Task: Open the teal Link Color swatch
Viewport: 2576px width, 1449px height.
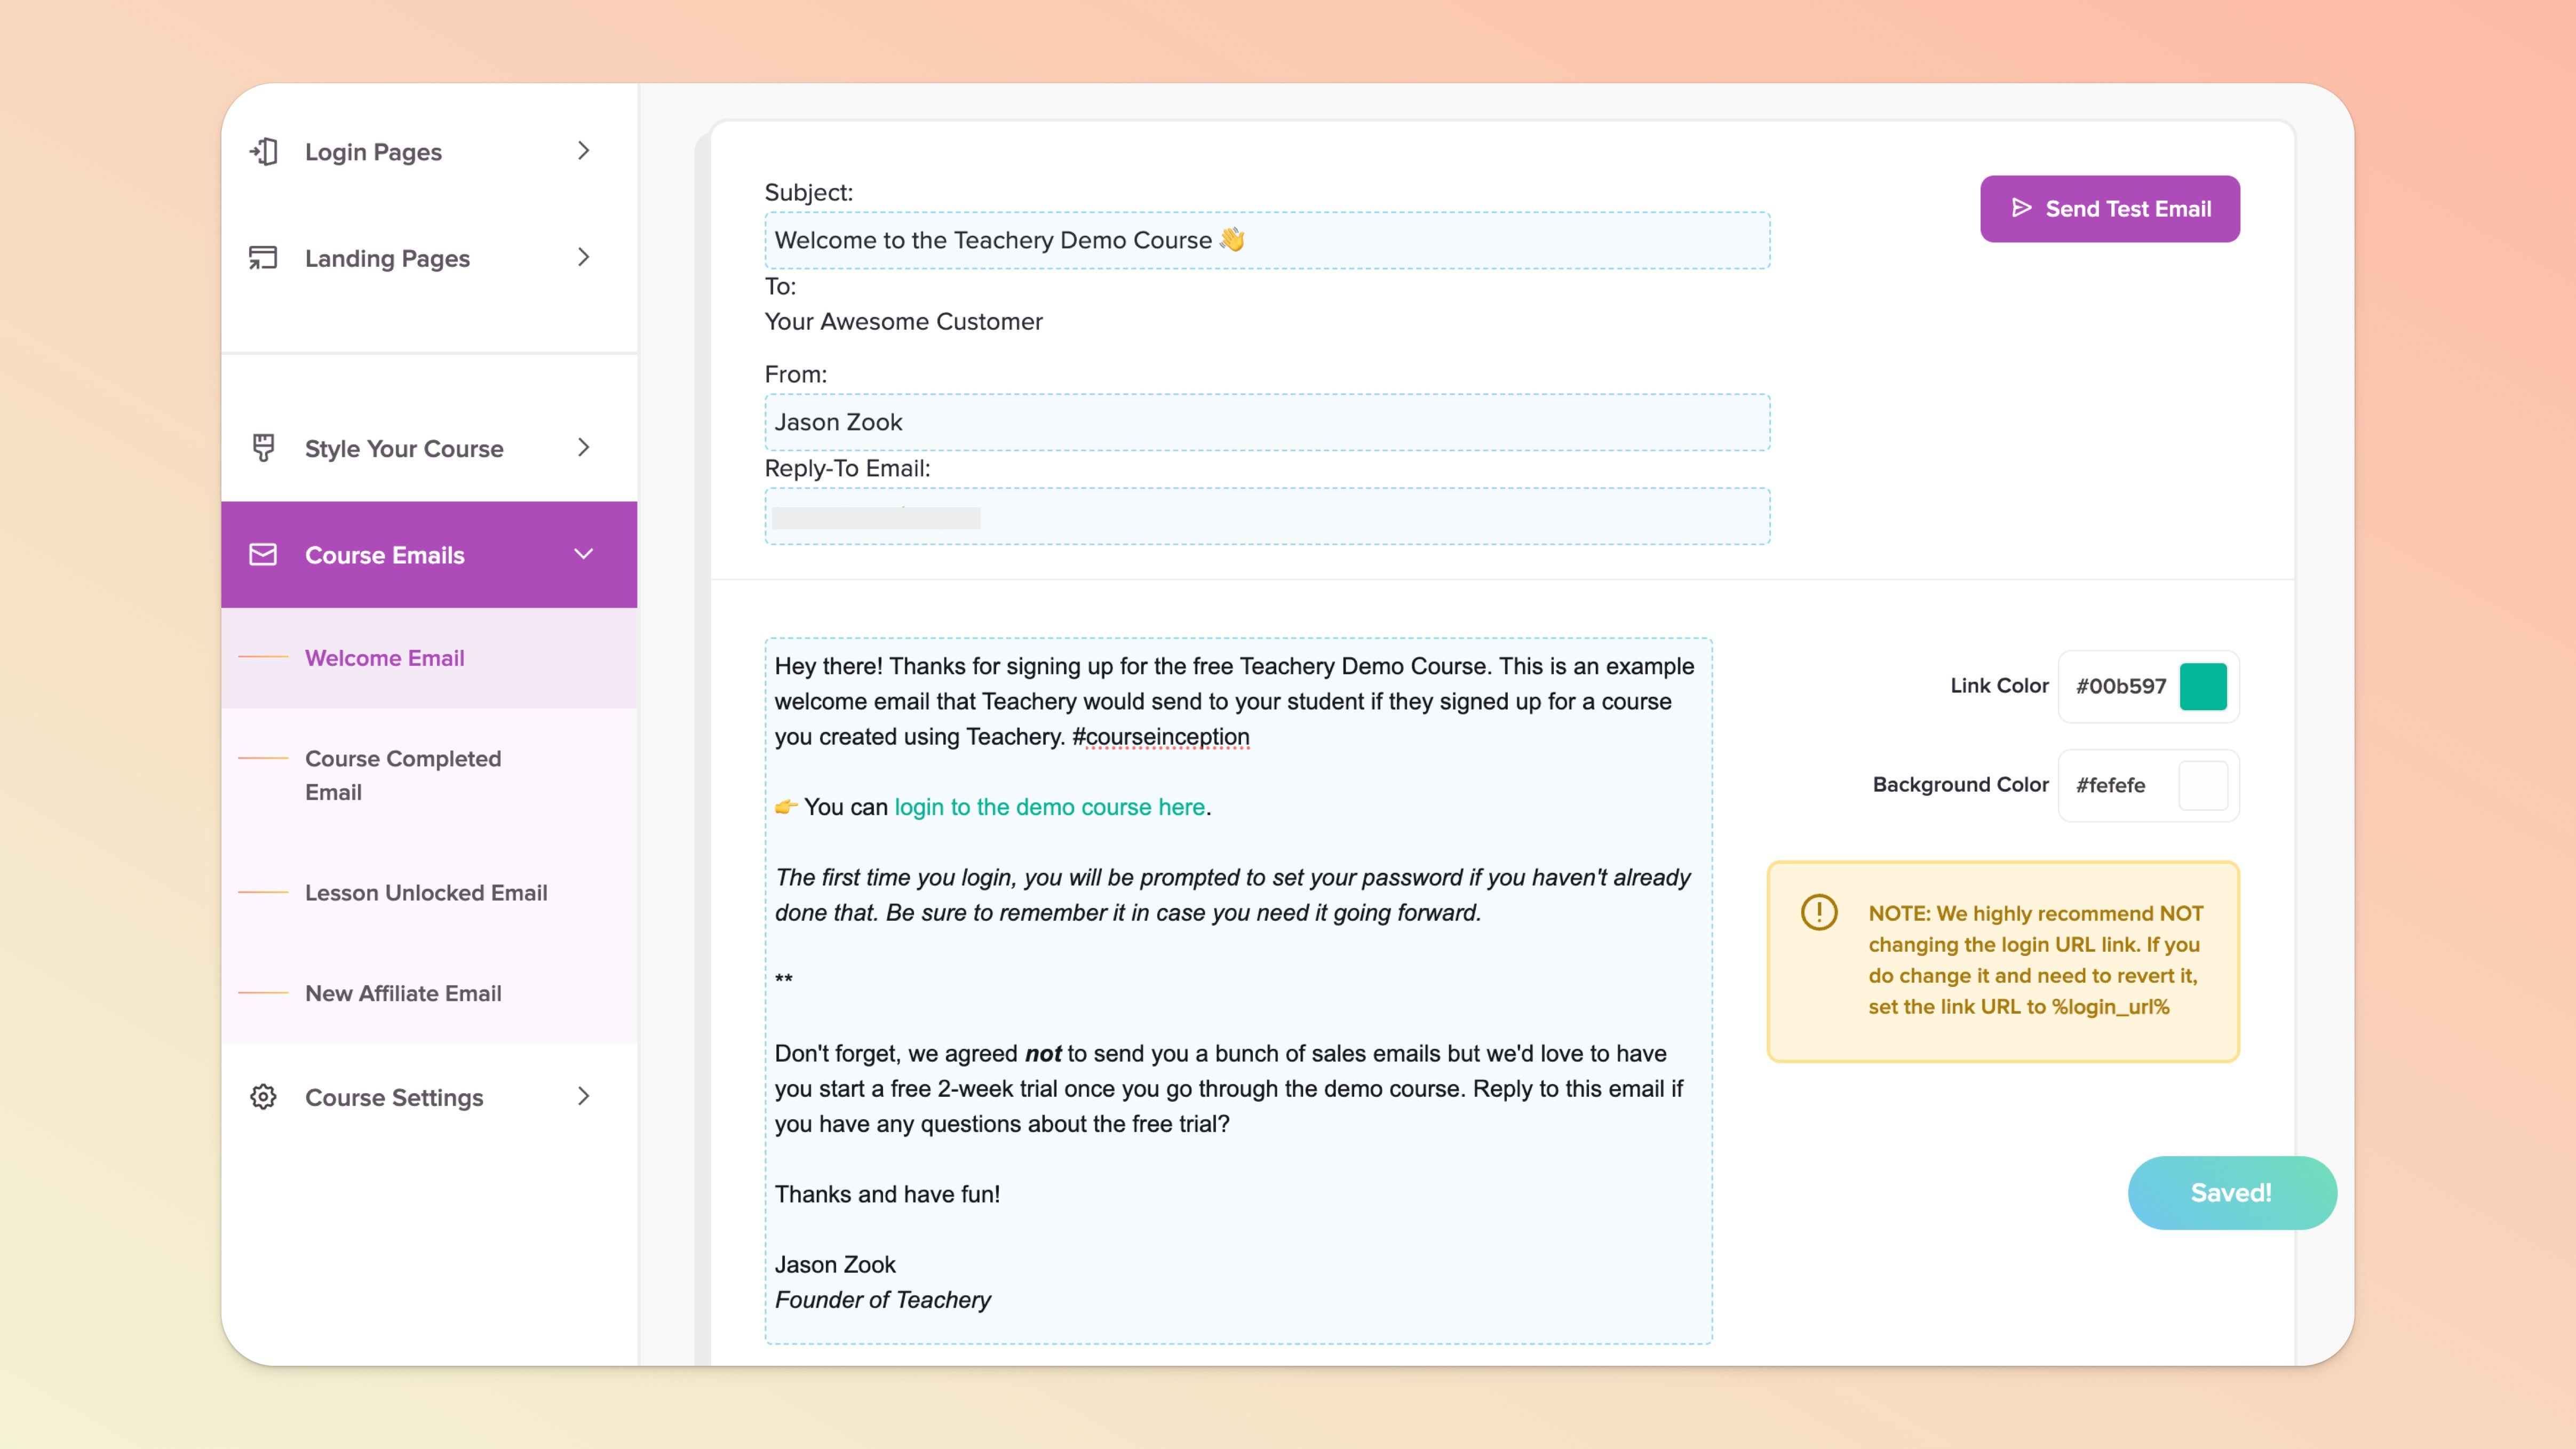Action: (x=2203, y=686)
